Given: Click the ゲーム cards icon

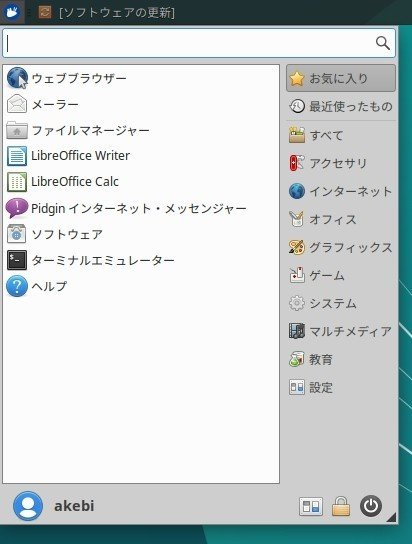Looking at the screenshot, I should pyautogui.click(x=297, y=275).
